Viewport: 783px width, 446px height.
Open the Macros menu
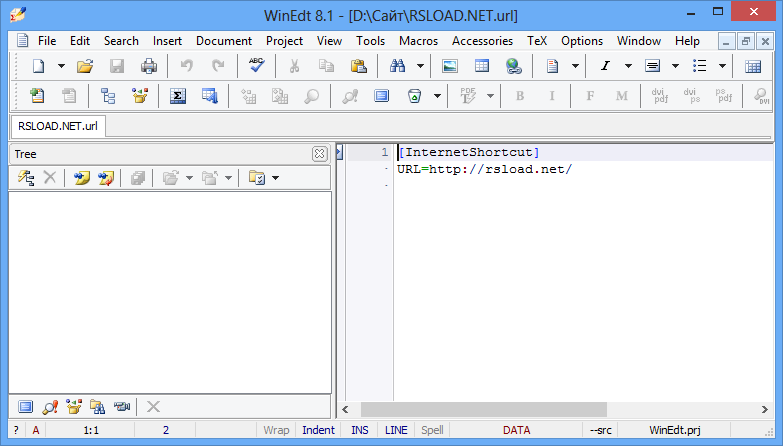coord(418,41)
